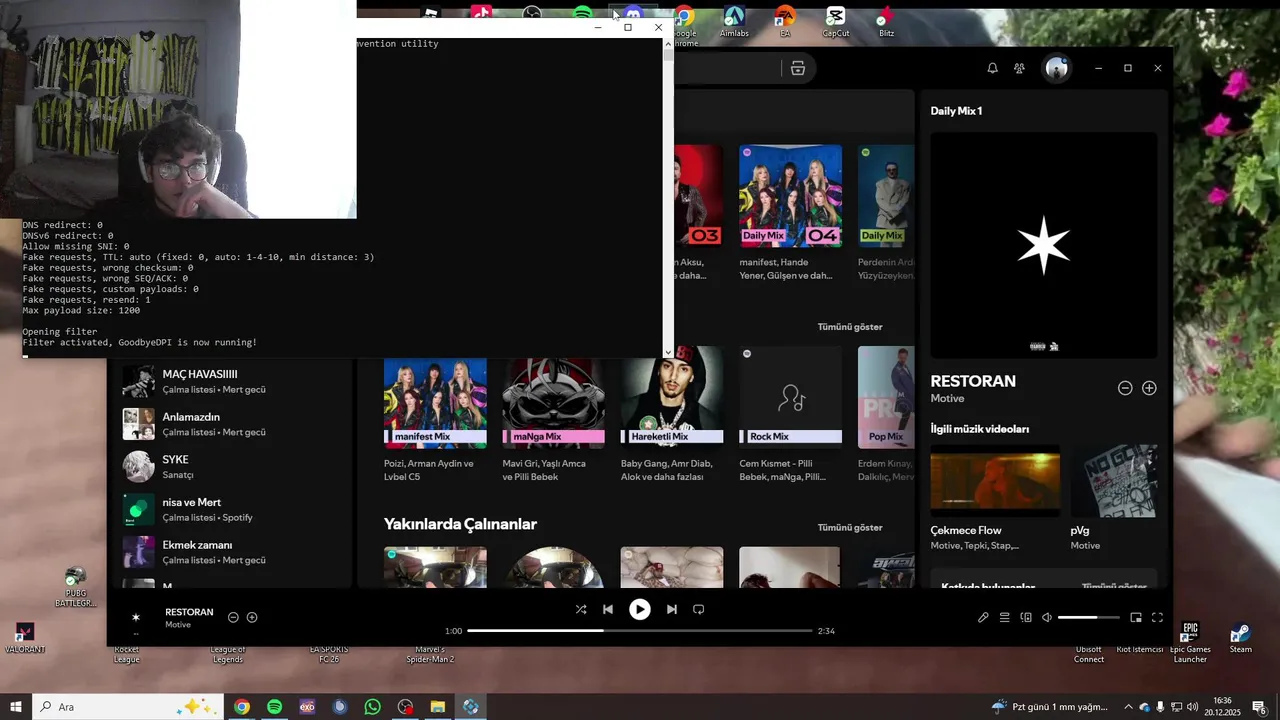Viewport: 1280px width, 720px height.
Task: Show hidden system tray icons
Action: (1128, 707)
